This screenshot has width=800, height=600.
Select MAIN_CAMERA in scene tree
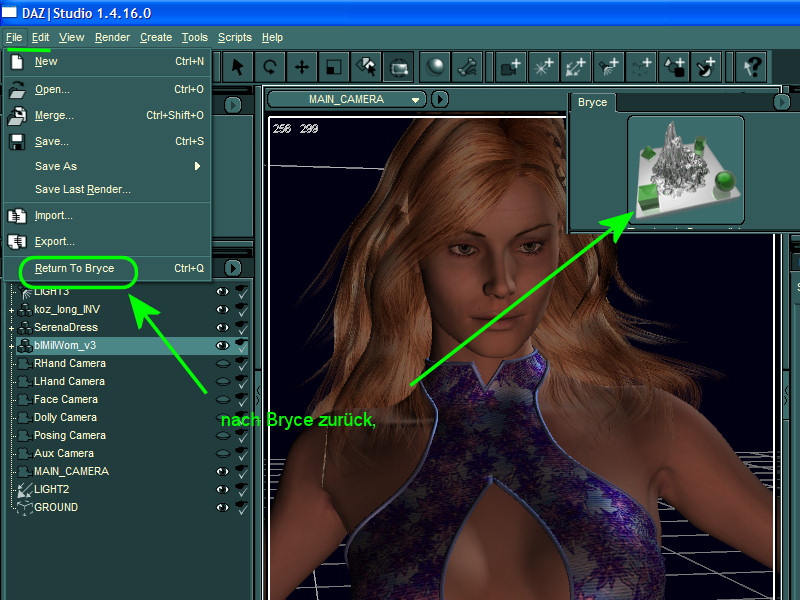click(71, 471)
